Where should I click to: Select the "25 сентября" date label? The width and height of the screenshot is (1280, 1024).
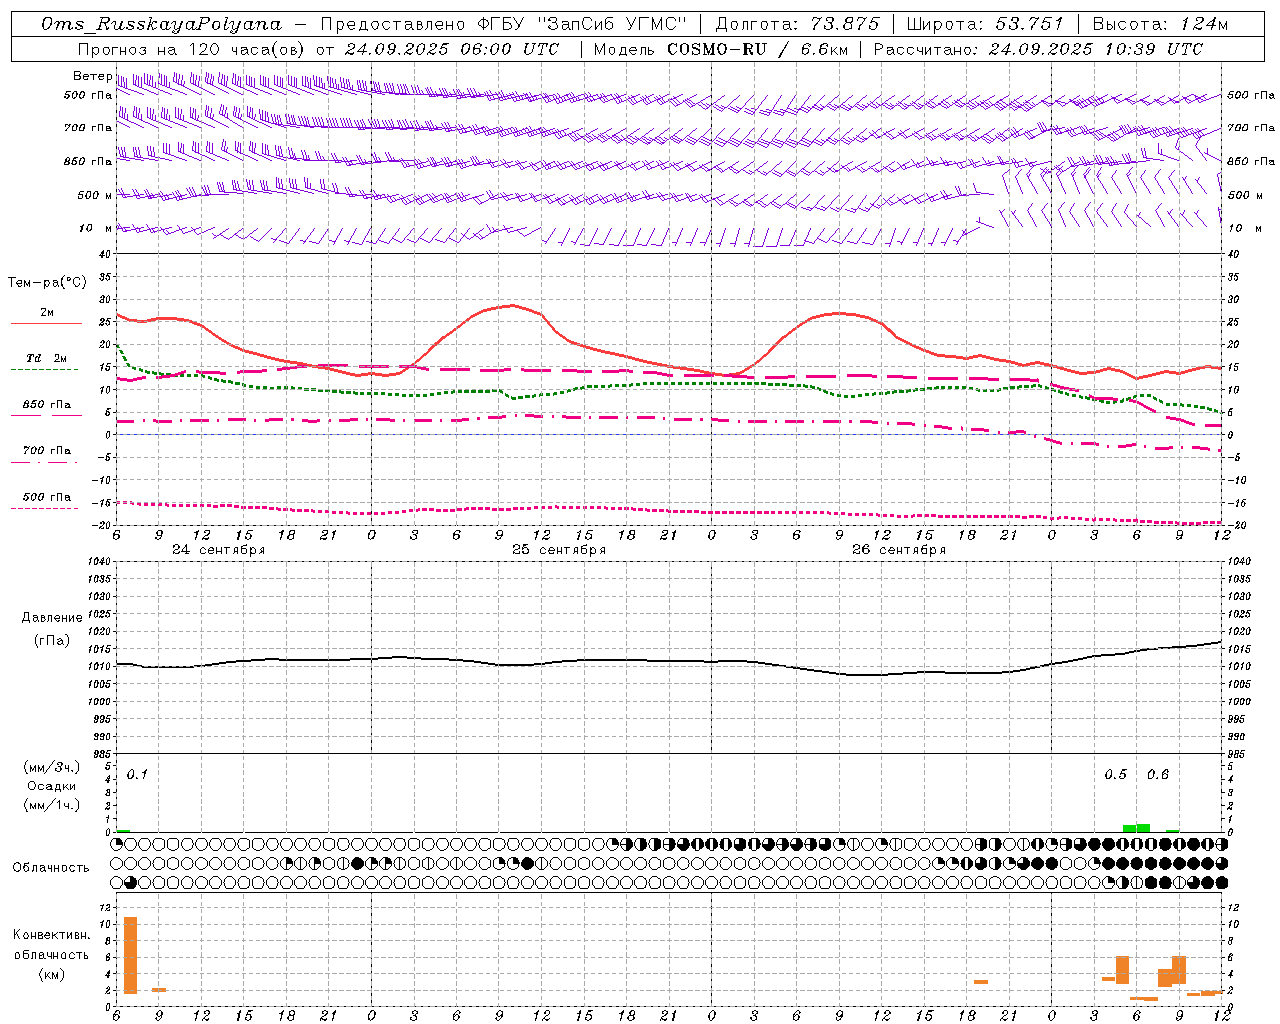click(x=559, y=550)
